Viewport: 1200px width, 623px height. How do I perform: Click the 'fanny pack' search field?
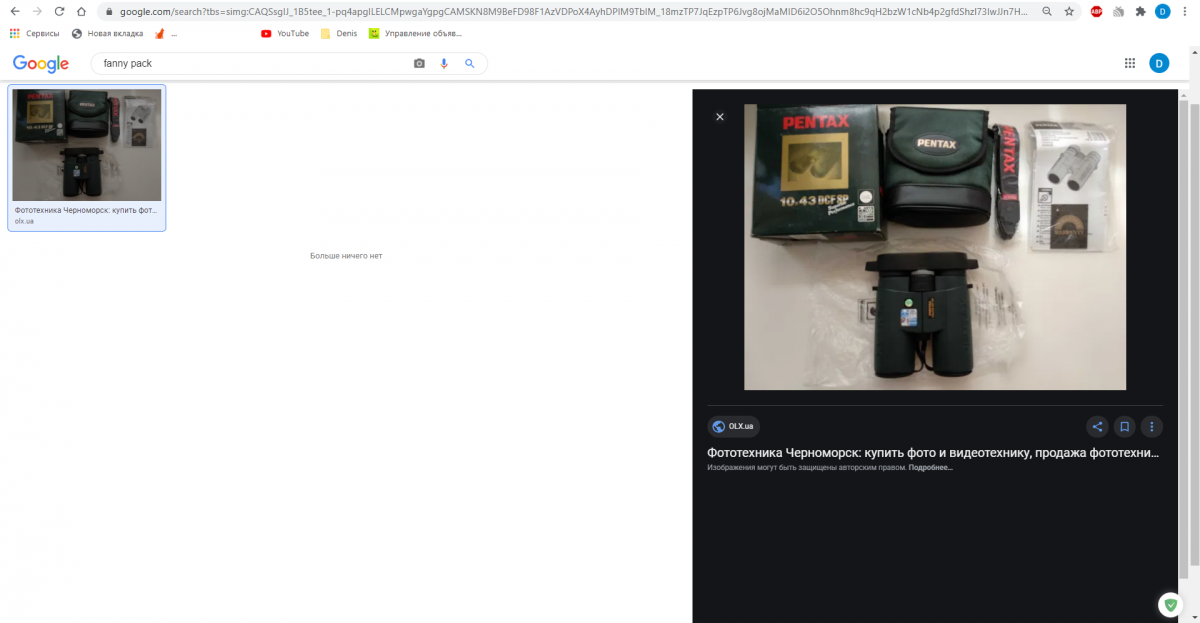pyautogui.click(x=250, y=63)
